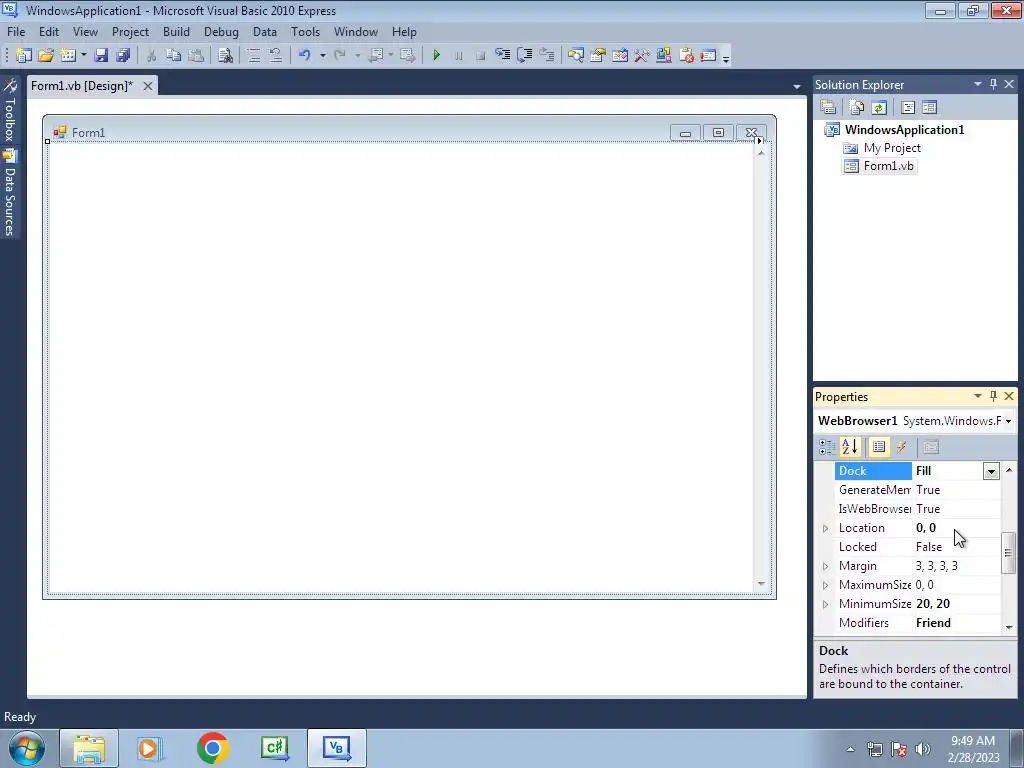Expand the MinimumSize property

[x=825, y=604]
